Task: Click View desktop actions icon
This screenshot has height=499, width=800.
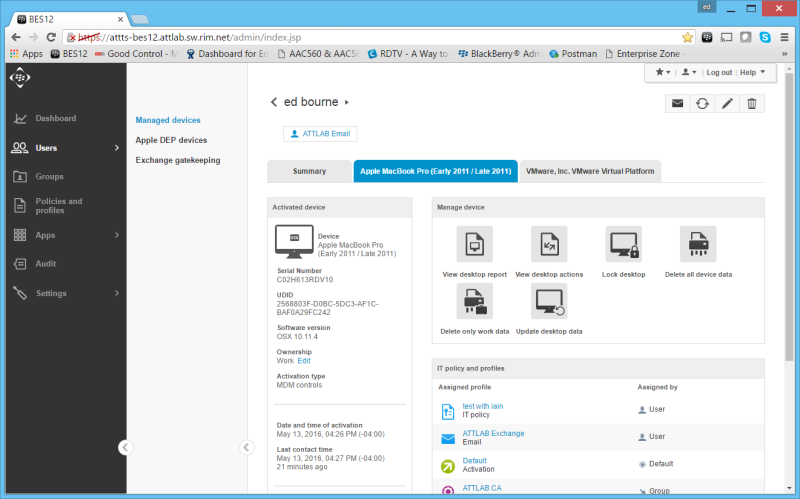Action: [x=549, y=244]
